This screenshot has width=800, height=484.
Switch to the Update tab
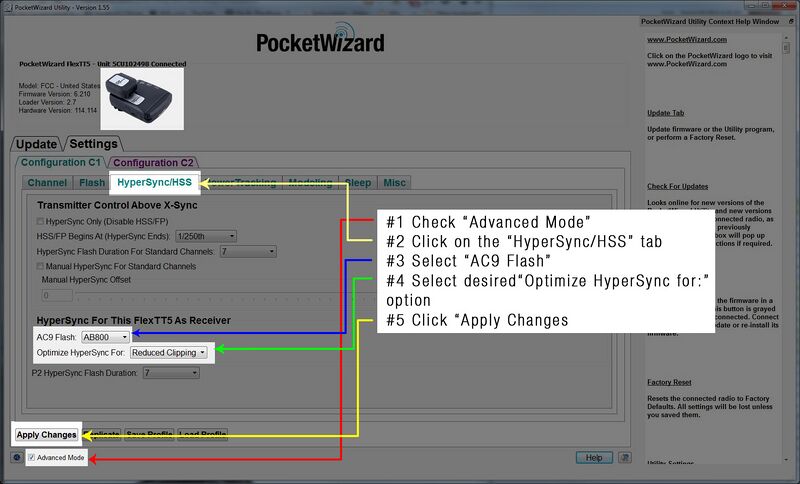[36, 144]
